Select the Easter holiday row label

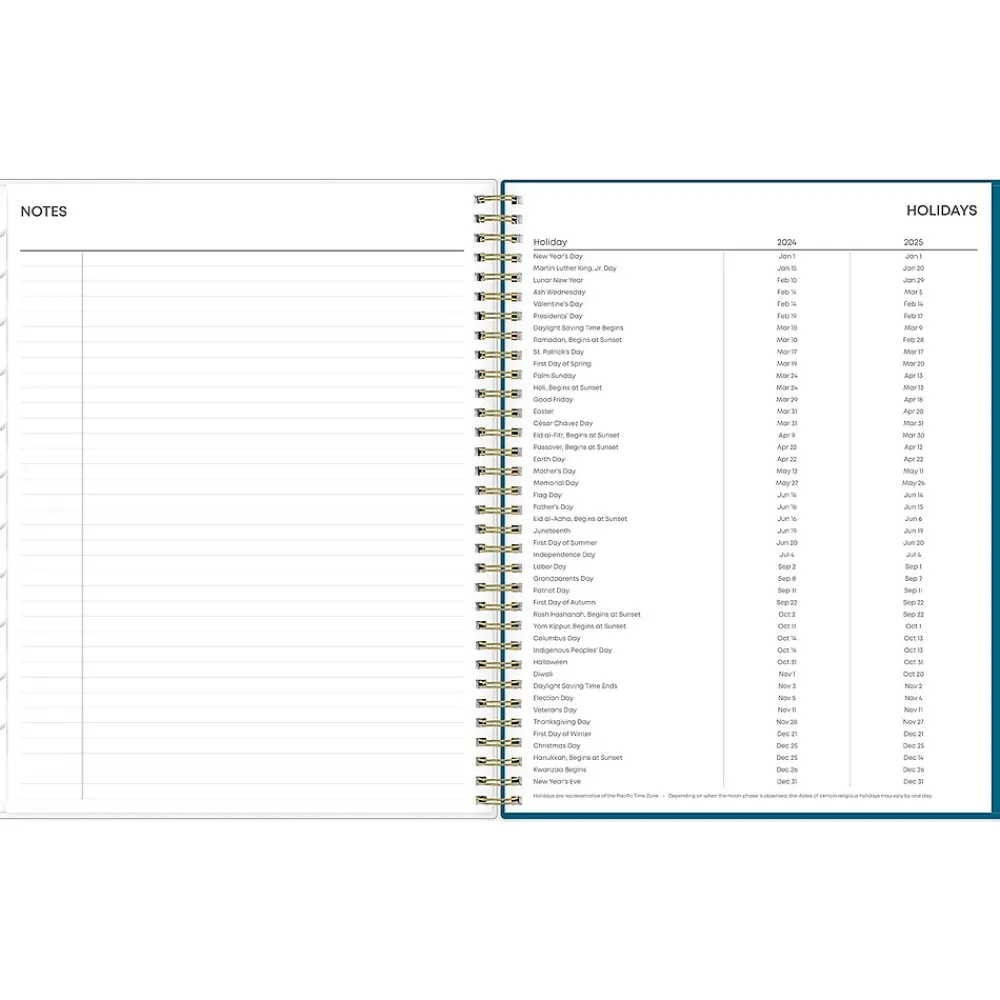543,412
